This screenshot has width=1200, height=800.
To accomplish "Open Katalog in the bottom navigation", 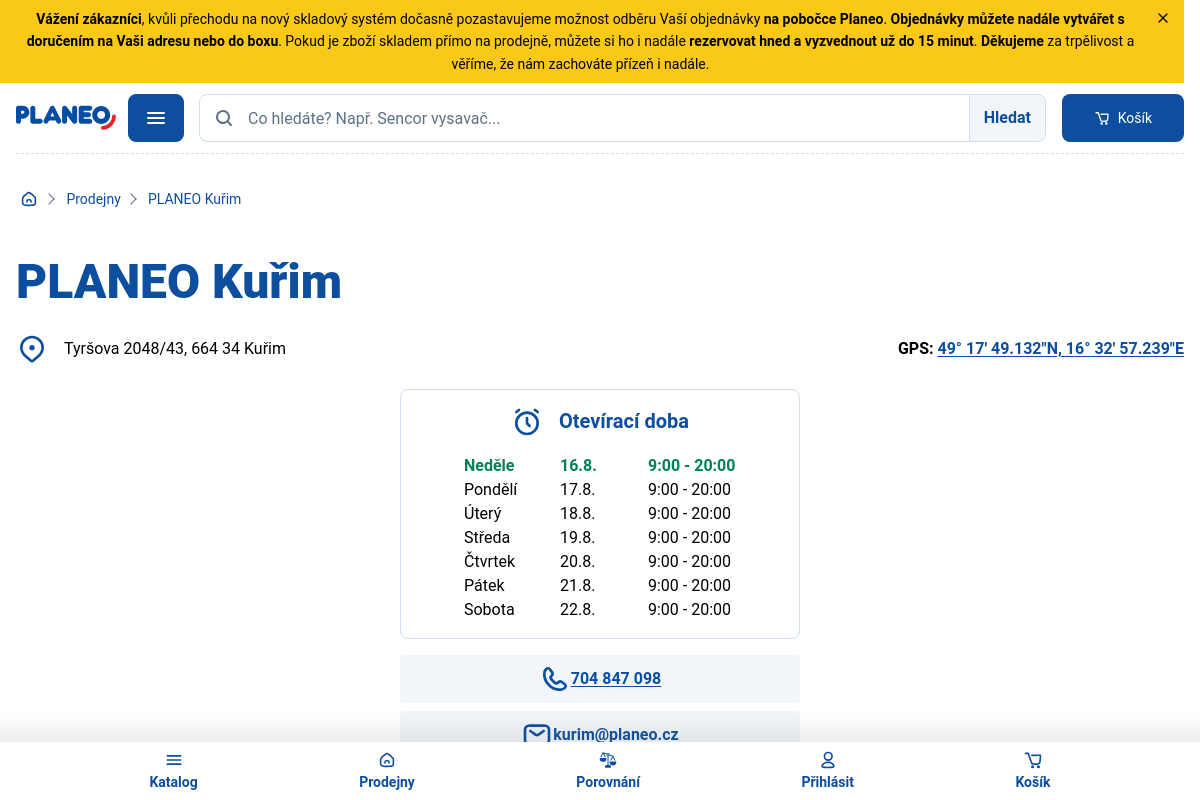I will [174, 771].
